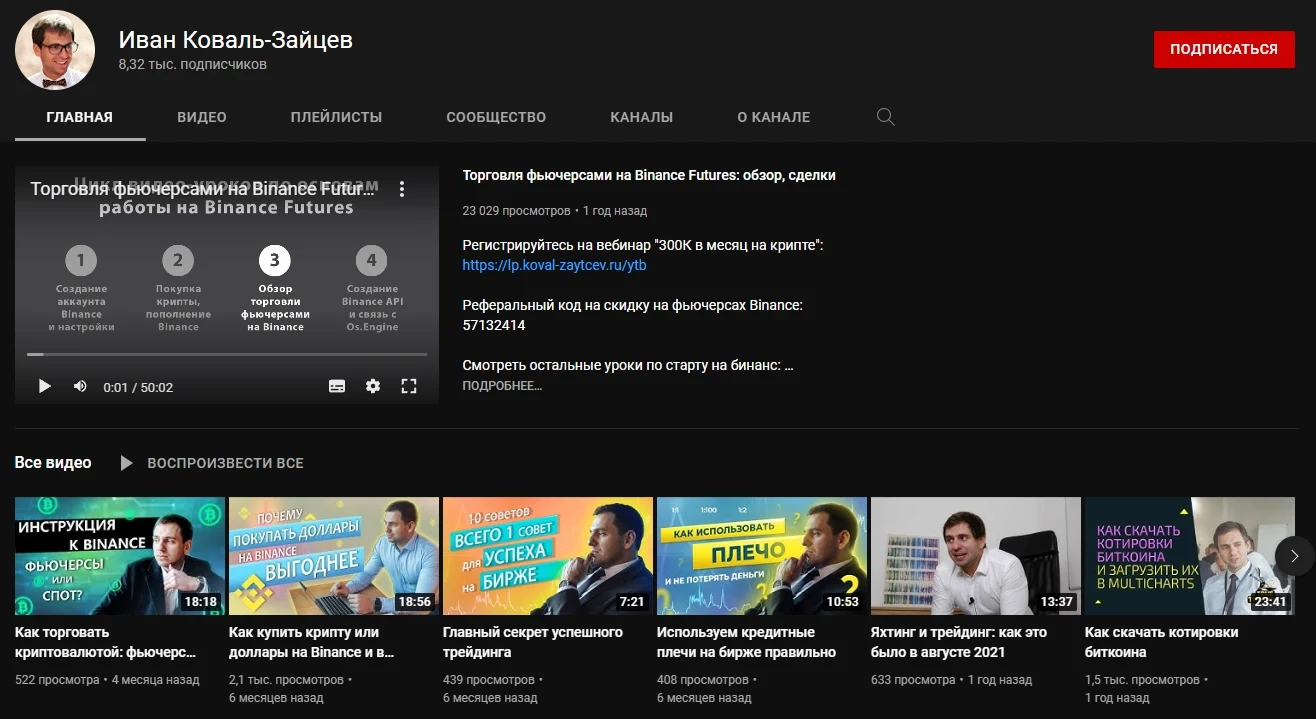Screen dimensions: 1316x719
Task: Subscribe with the ПОДПИСАТЬСЯ button
Action: [1224, 49]
